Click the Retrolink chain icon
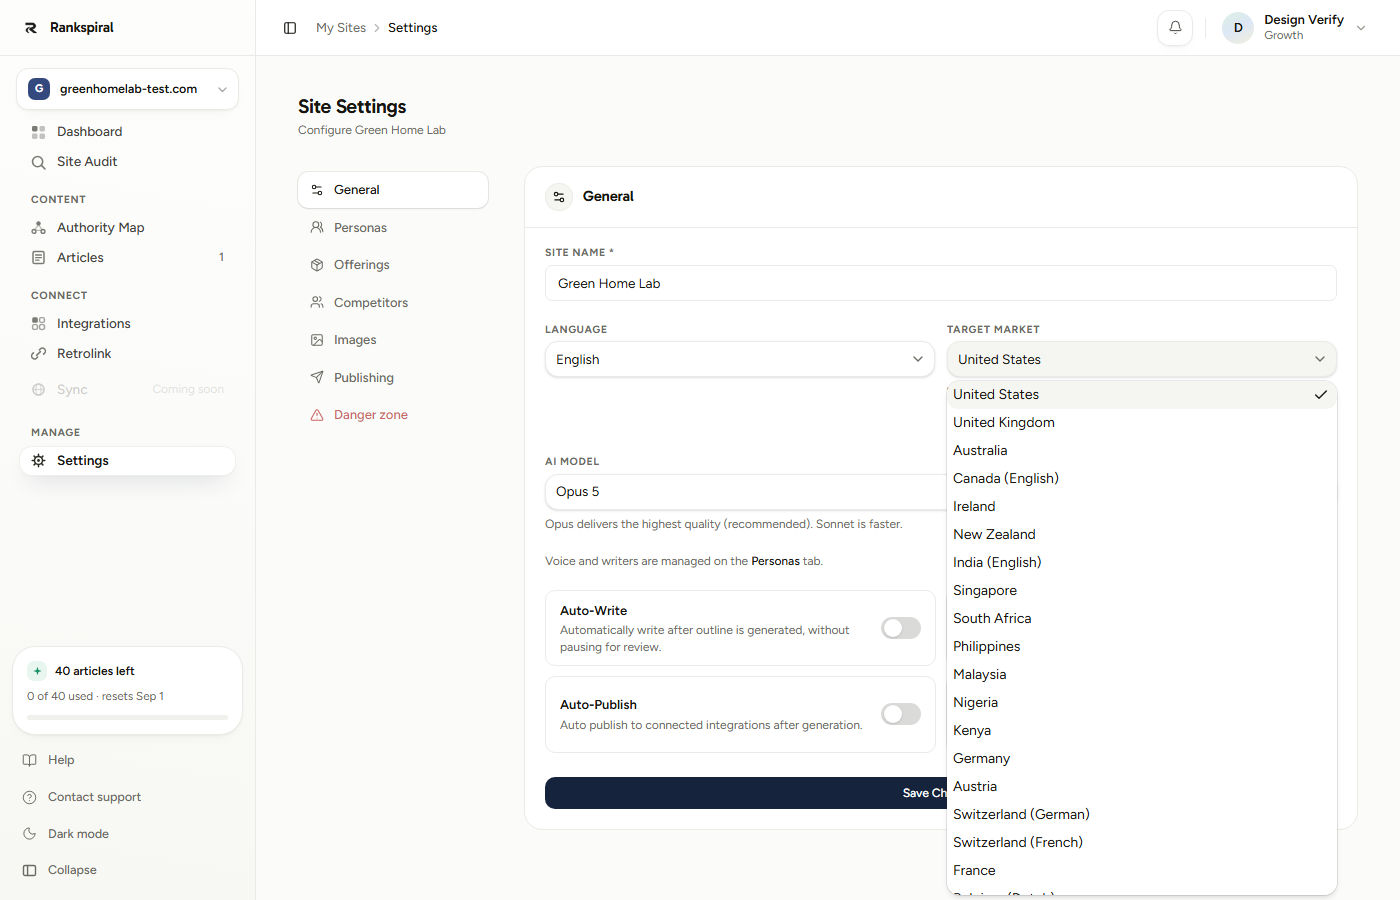Viewport: 1400px width, 900px height. click(39, 354)
